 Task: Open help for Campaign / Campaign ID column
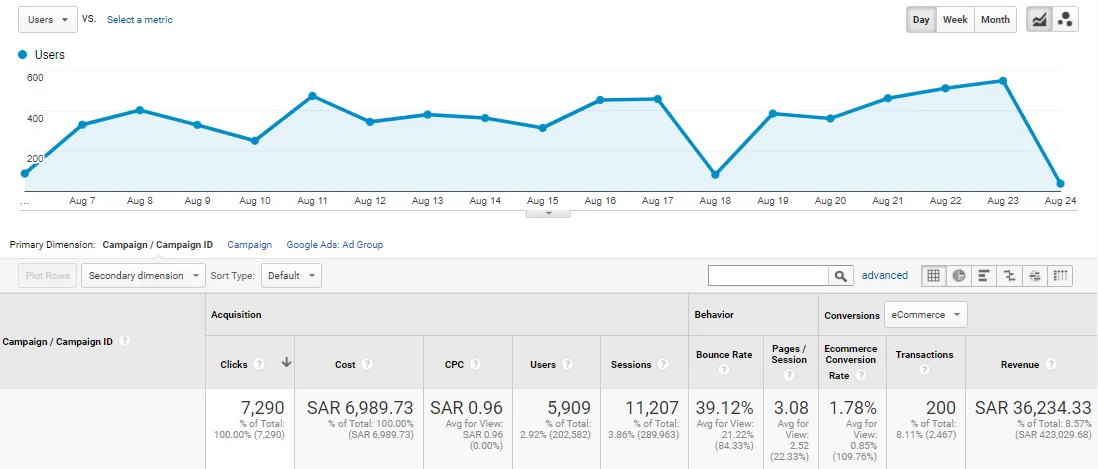click(125, 342)
